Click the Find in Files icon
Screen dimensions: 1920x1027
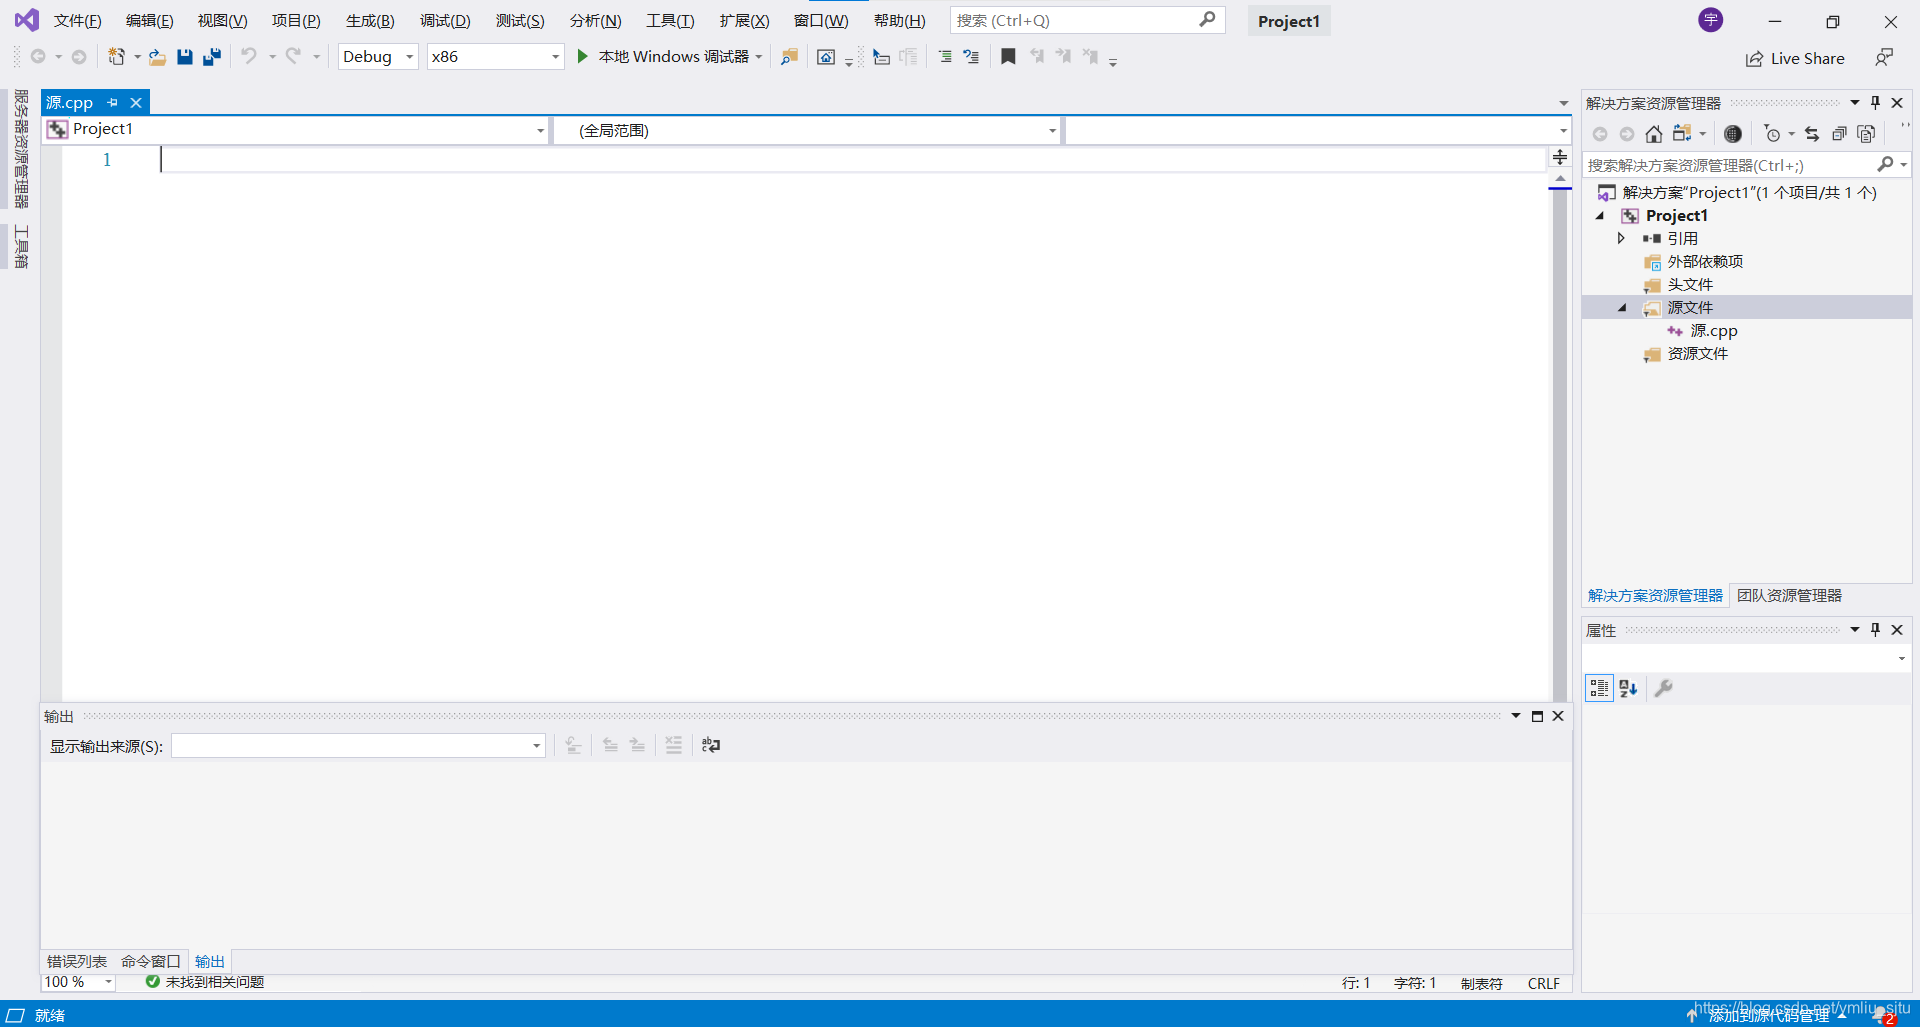tap(790, 57)
